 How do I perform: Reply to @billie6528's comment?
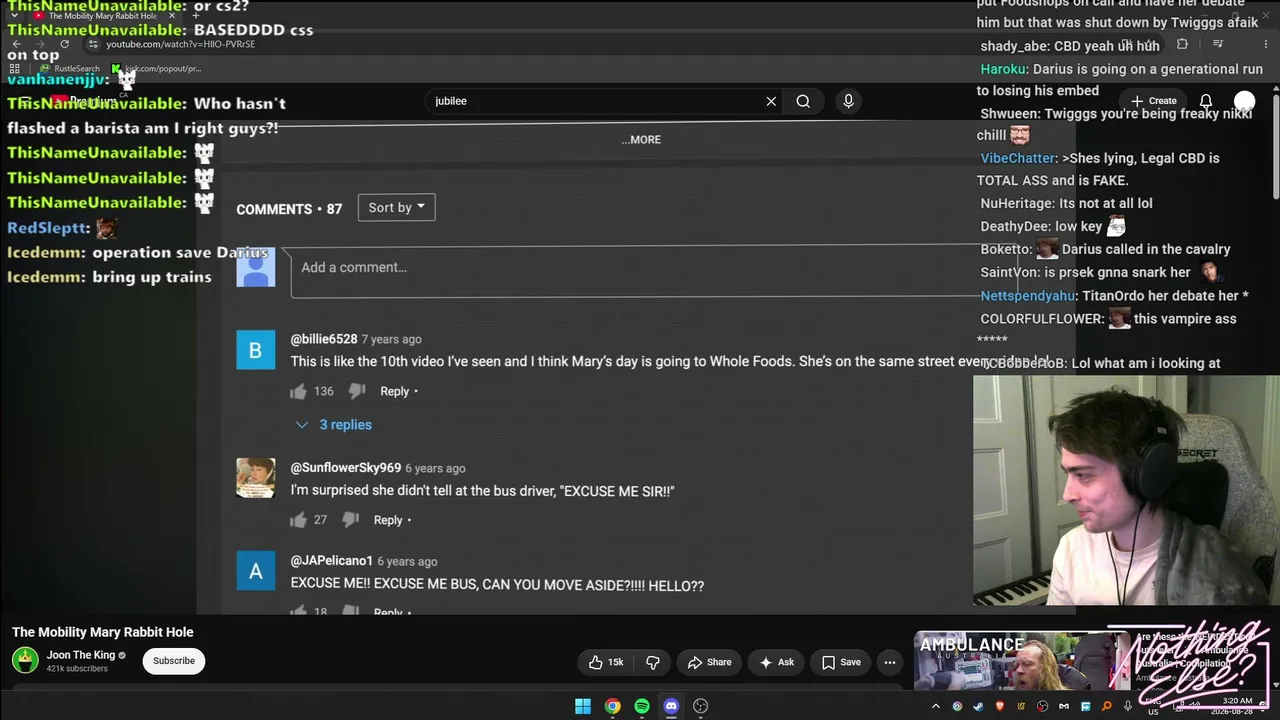tap(394, 391)
